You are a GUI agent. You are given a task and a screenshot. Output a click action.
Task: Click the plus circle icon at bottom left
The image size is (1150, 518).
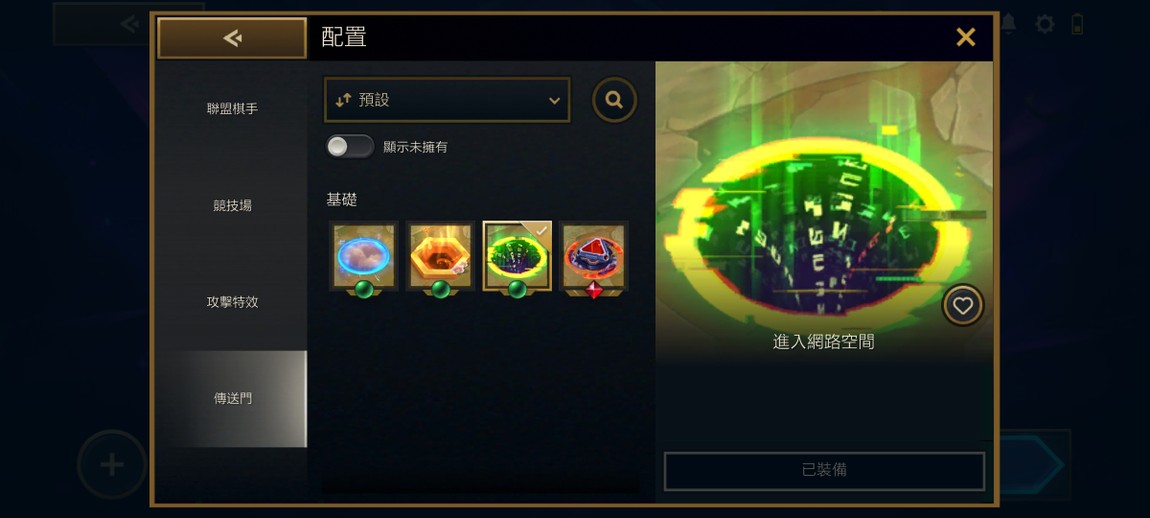111,465
